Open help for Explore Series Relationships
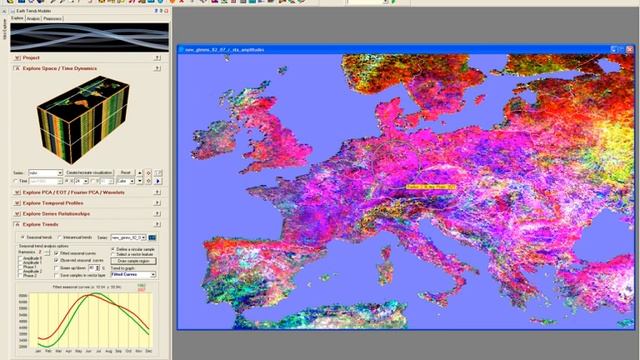 157,213
